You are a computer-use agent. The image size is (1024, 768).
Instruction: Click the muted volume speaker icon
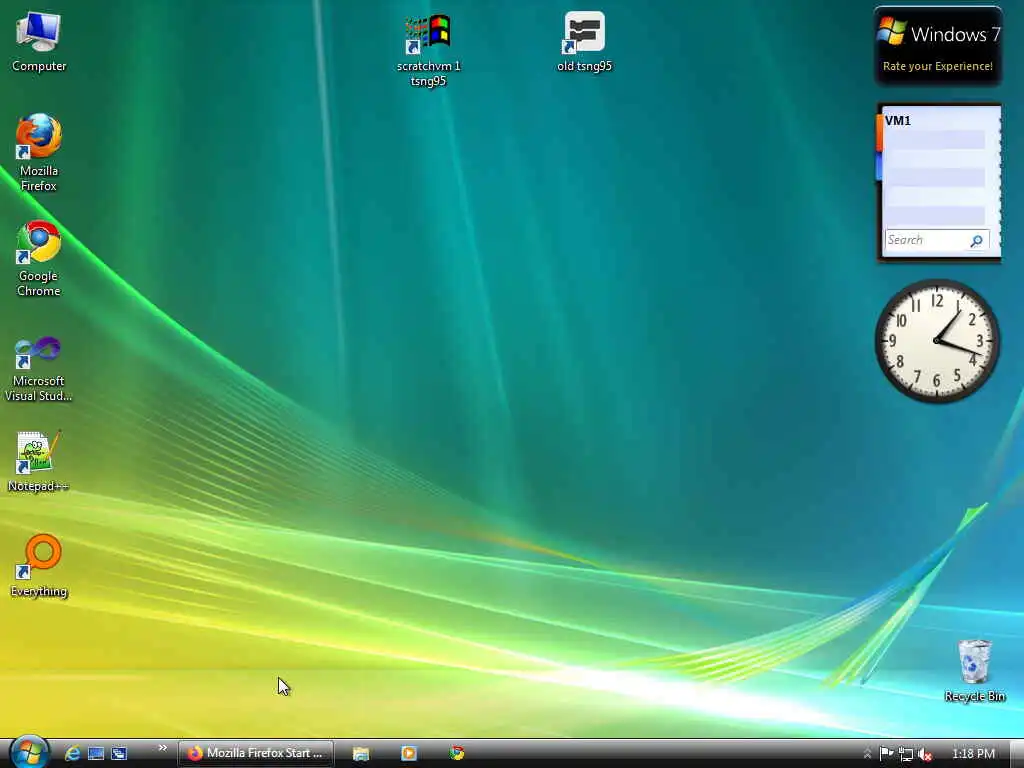(924, 754)
